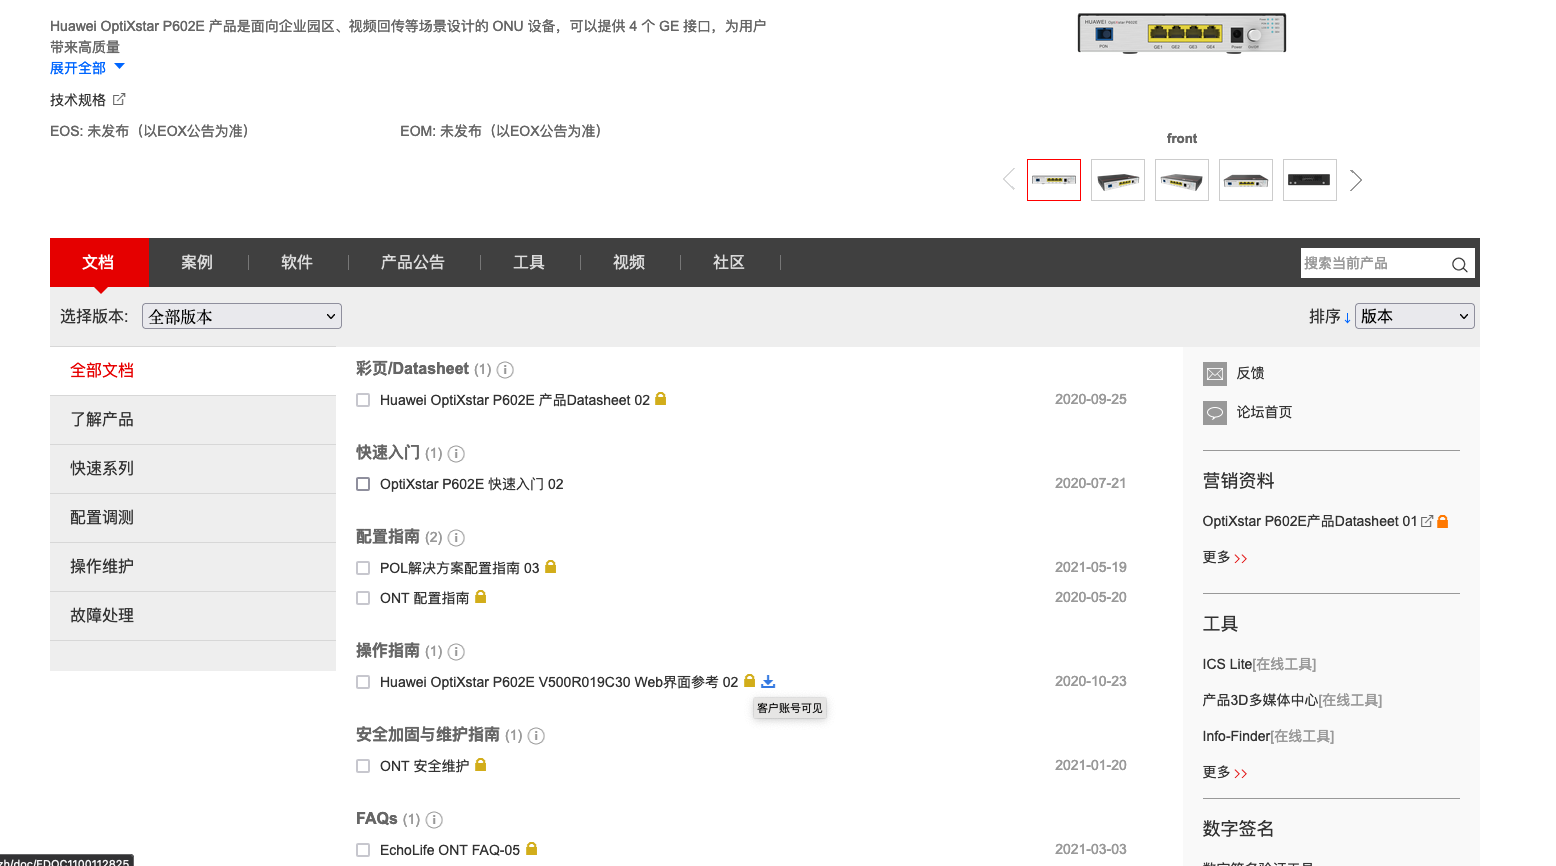Select 全部文档 in left sidebar
Viewport: 1556px width, 866px height.
coord(193,371)
